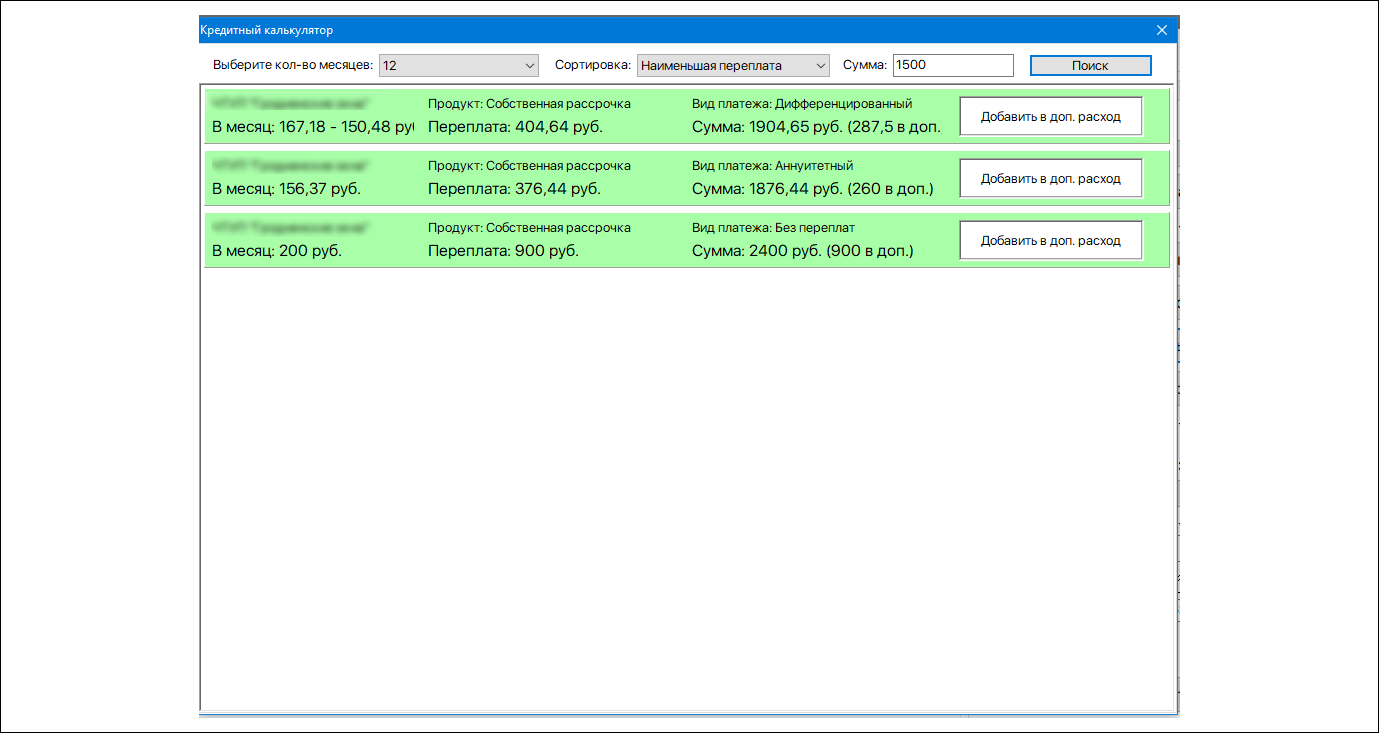Screen dimensions: 1379x733
Task: Select text 'В месяц: 156,37 руб.'
Action: [x=287, y=189]
